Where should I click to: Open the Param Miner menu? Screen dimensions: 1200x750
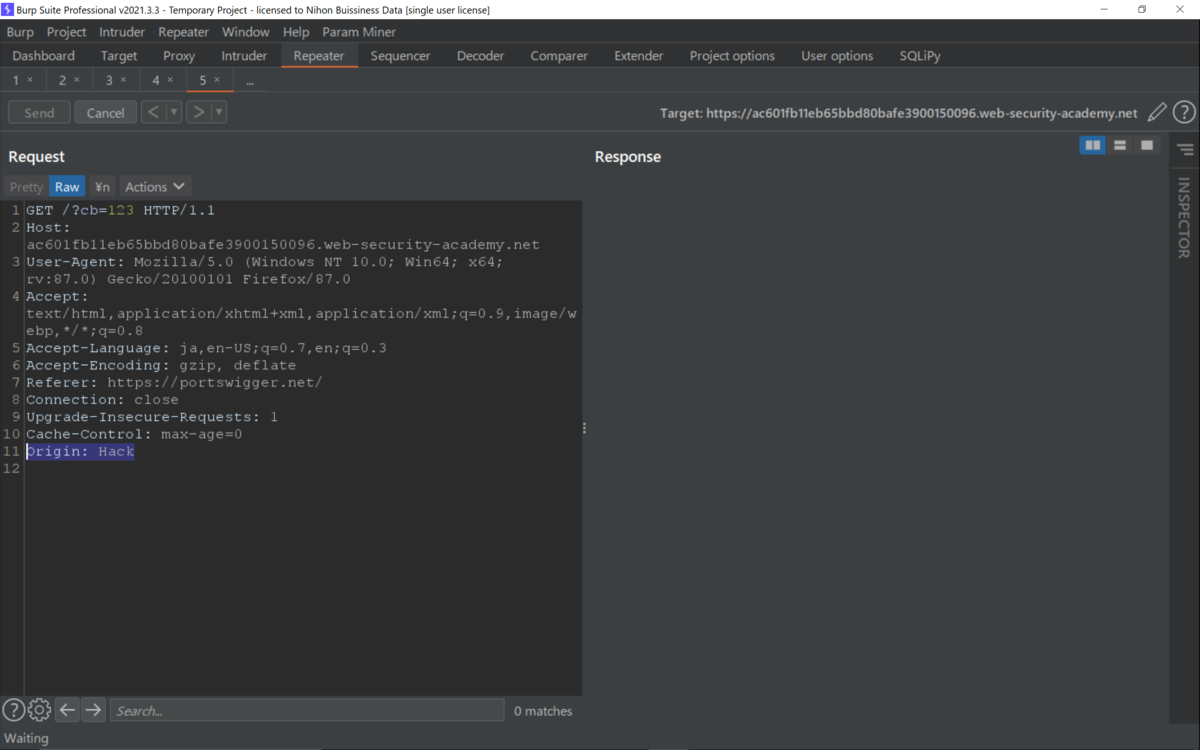point(359,32)
